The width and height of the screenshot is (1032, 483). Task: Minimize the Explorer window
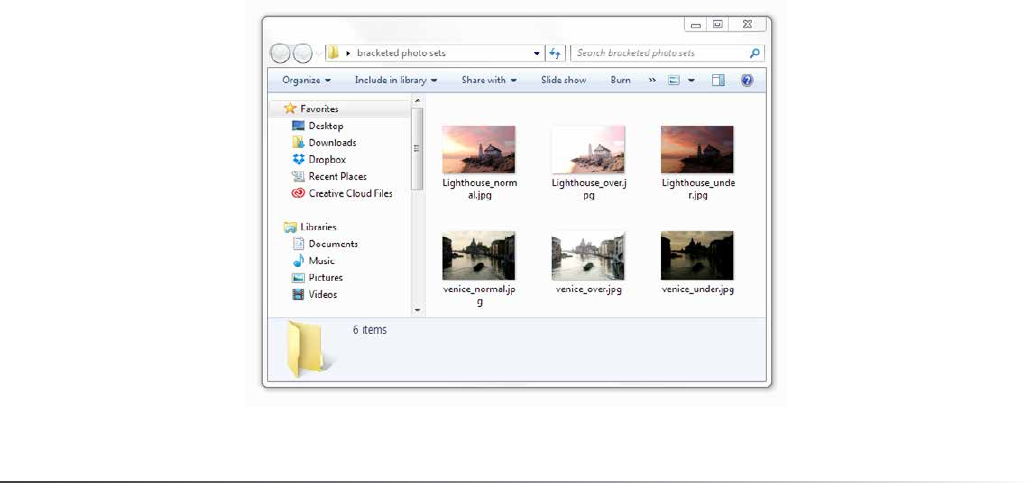[x=696, y=25]
